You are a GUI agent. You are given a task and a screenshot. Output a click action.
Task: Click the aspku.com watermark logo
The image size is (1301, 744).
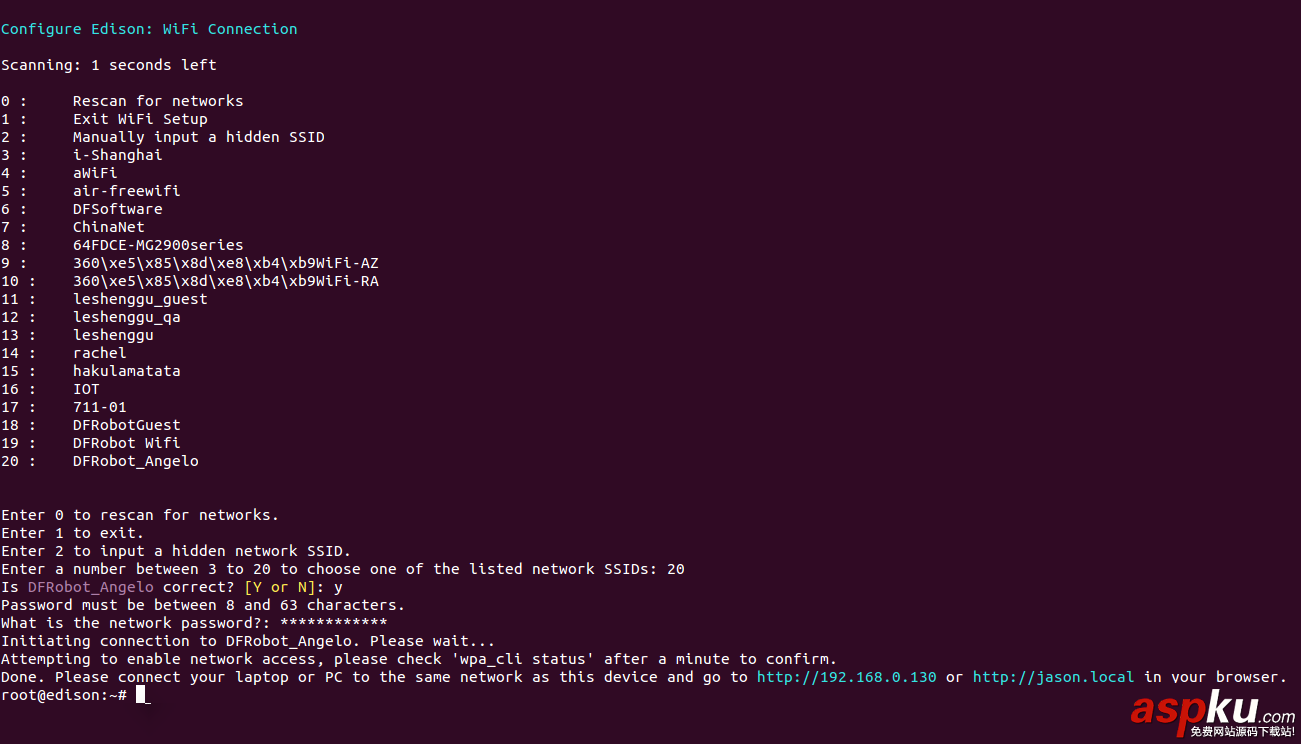pyautogui.click(x=1212, y=713)
